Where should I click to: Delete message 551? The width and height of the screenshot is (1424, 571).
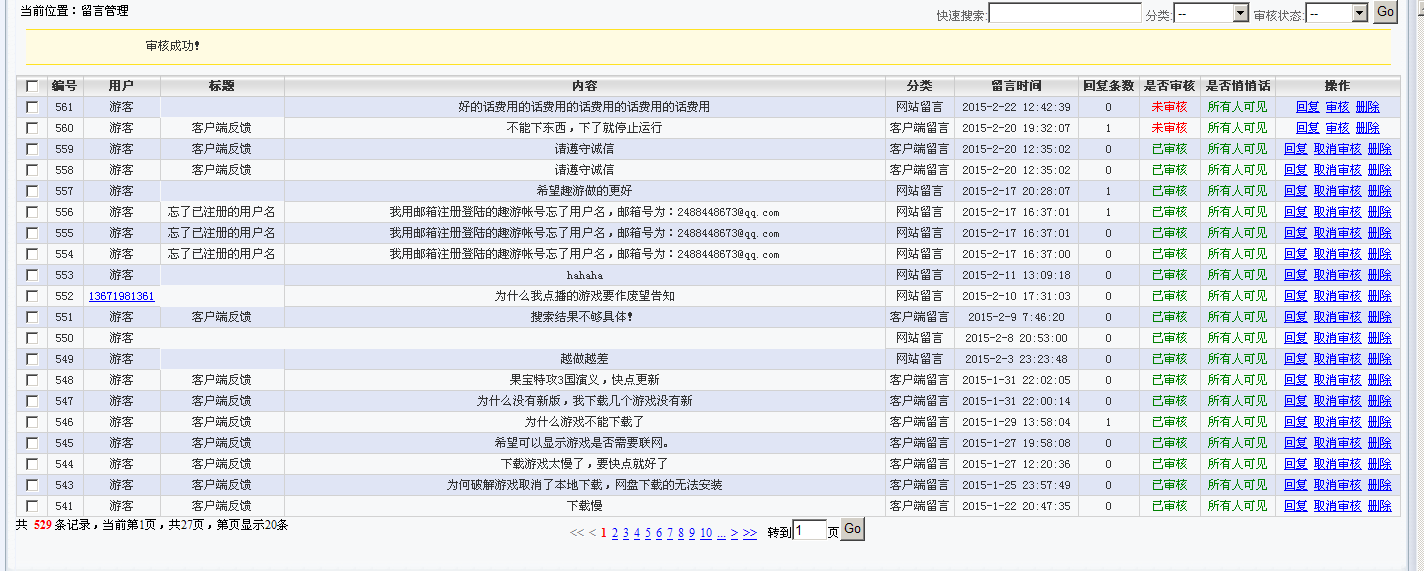[1379, 317]
